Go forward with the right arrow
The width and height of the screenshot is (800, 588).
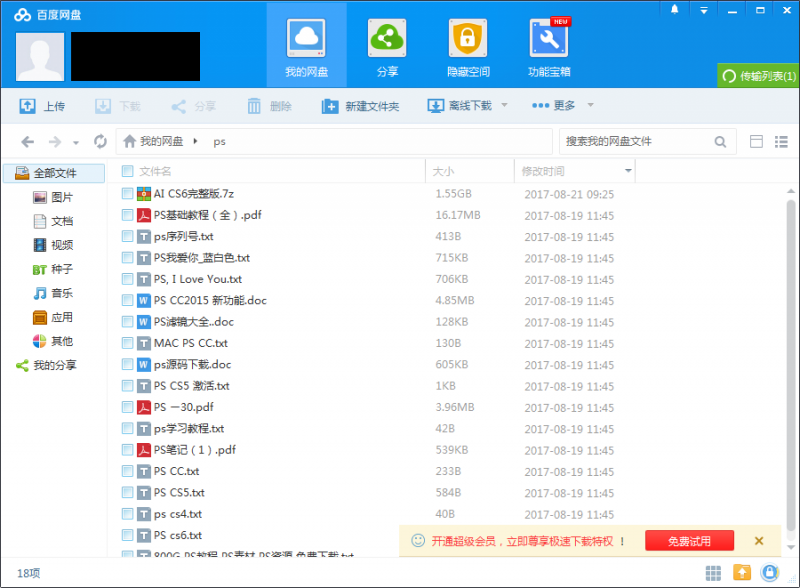pyautogui.click(x=55, y=141)
